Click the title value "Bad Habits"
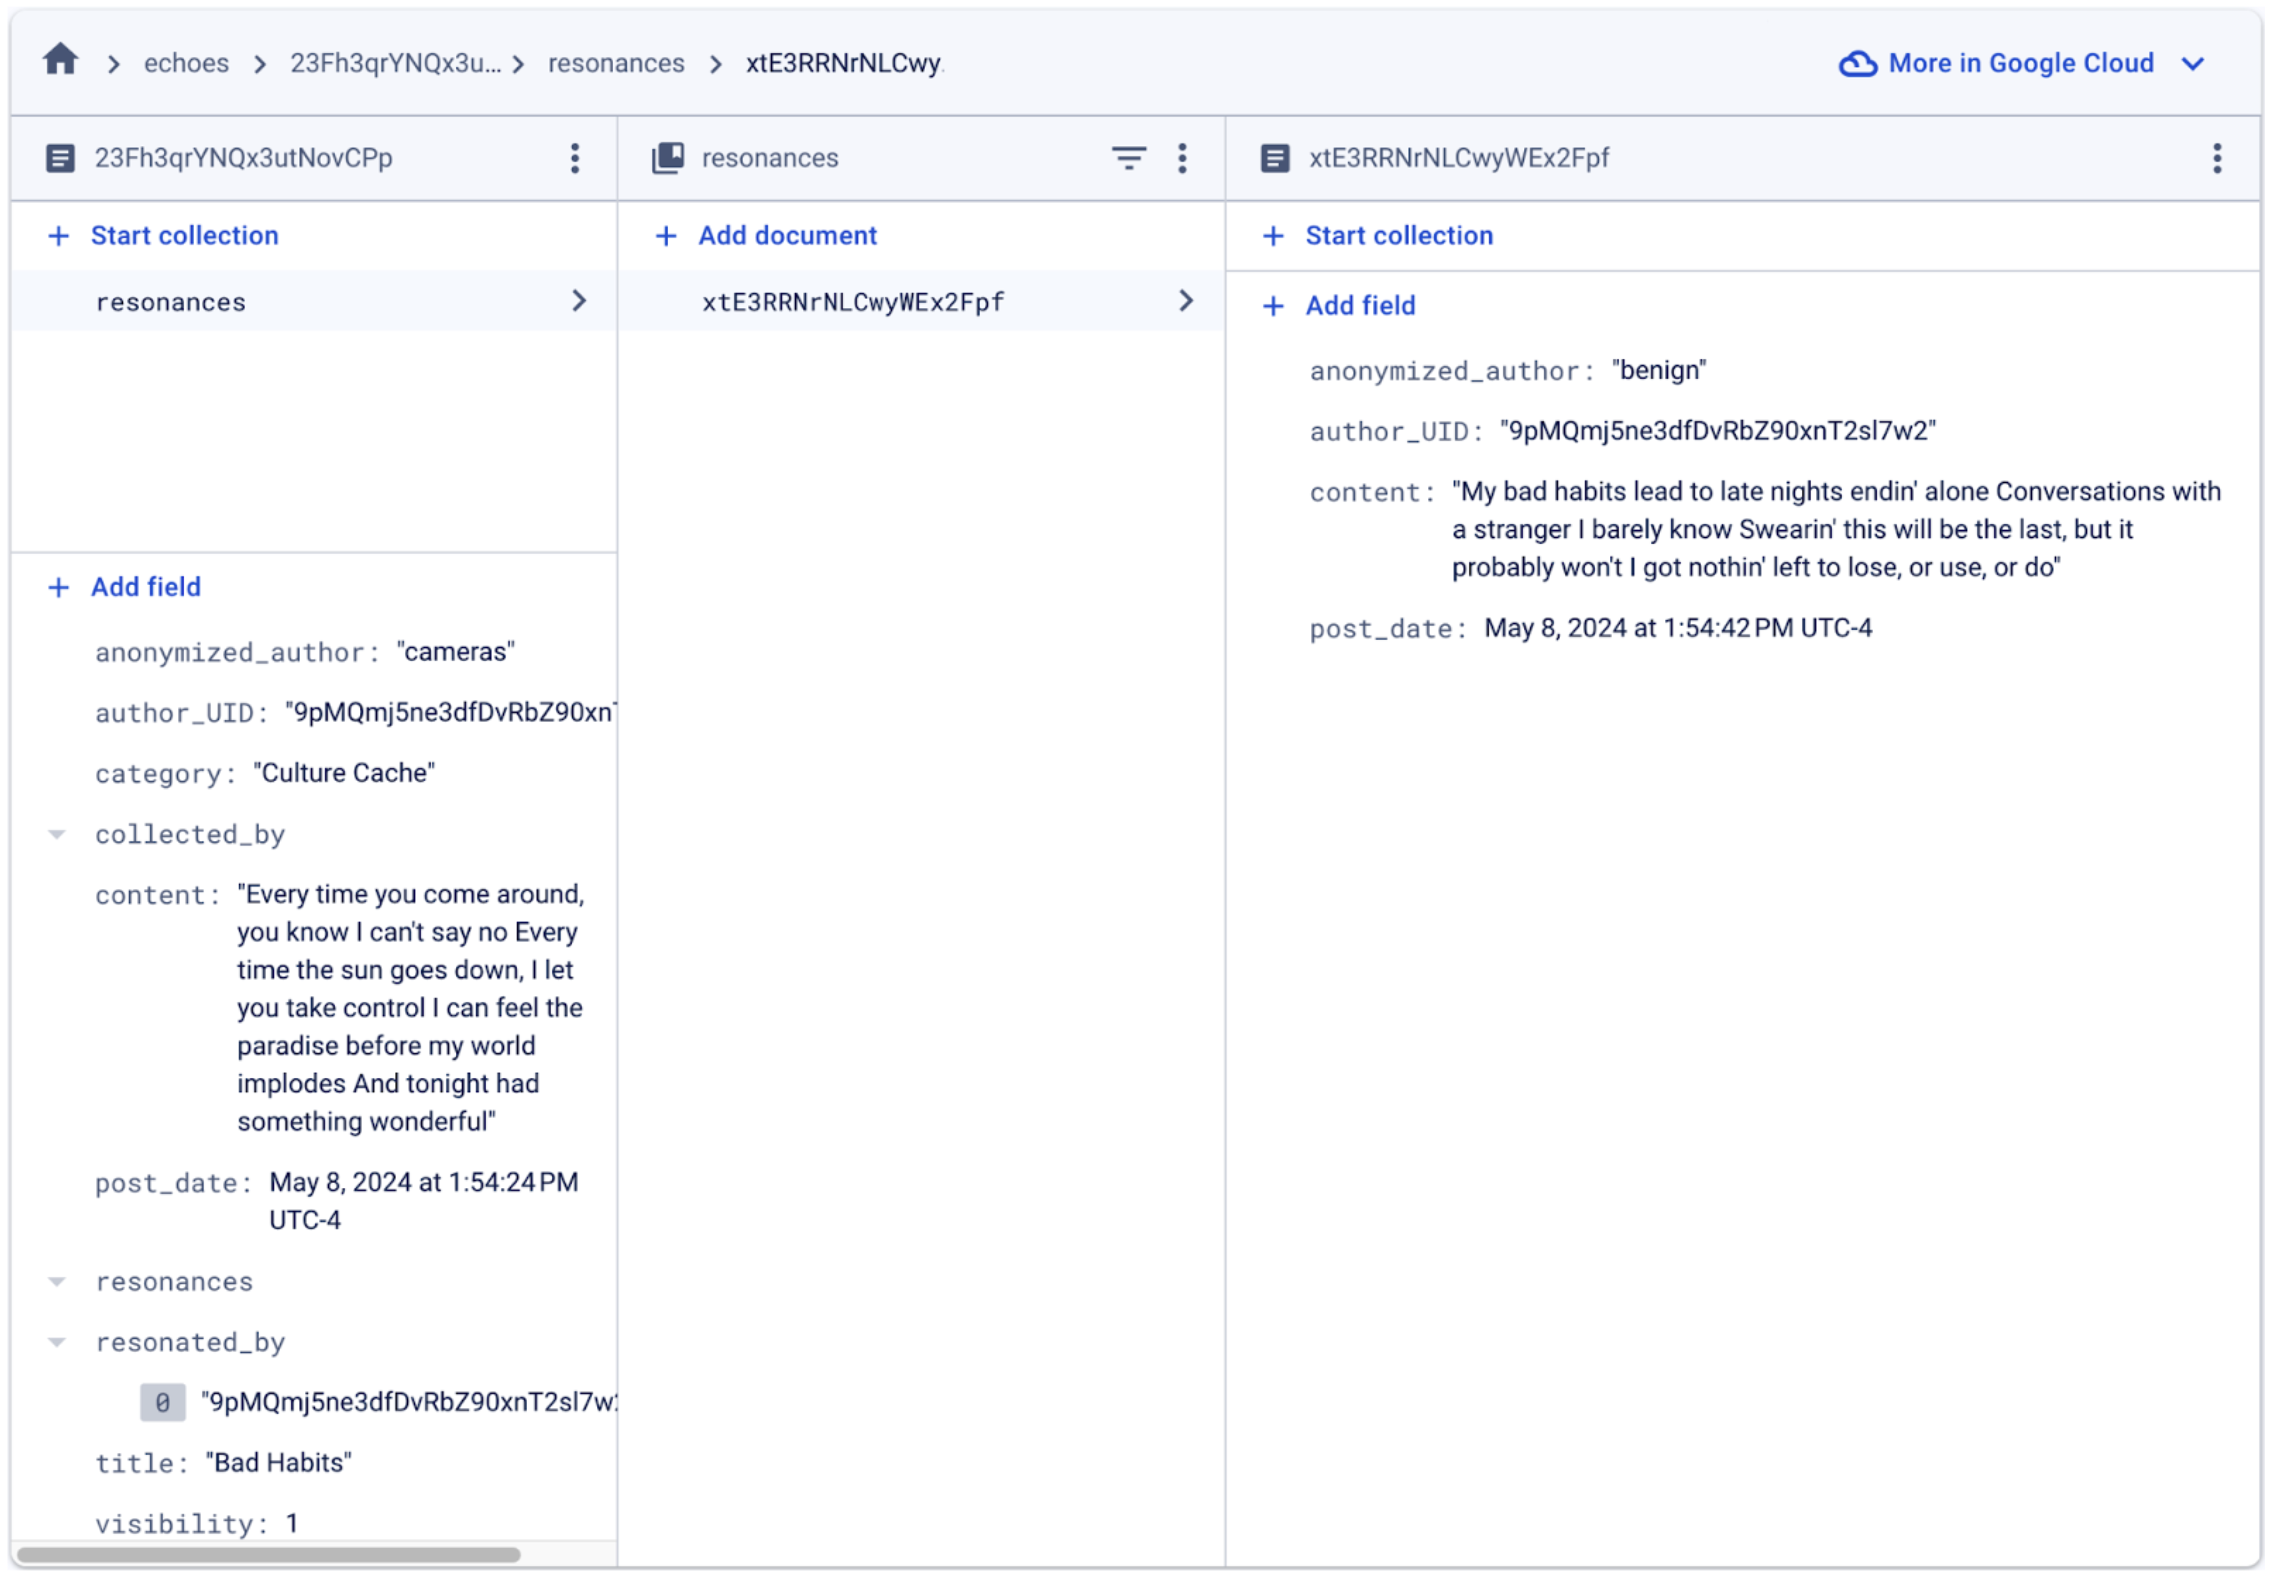The width and height of the screenshot is (2274, 1578). [279, 1462]
